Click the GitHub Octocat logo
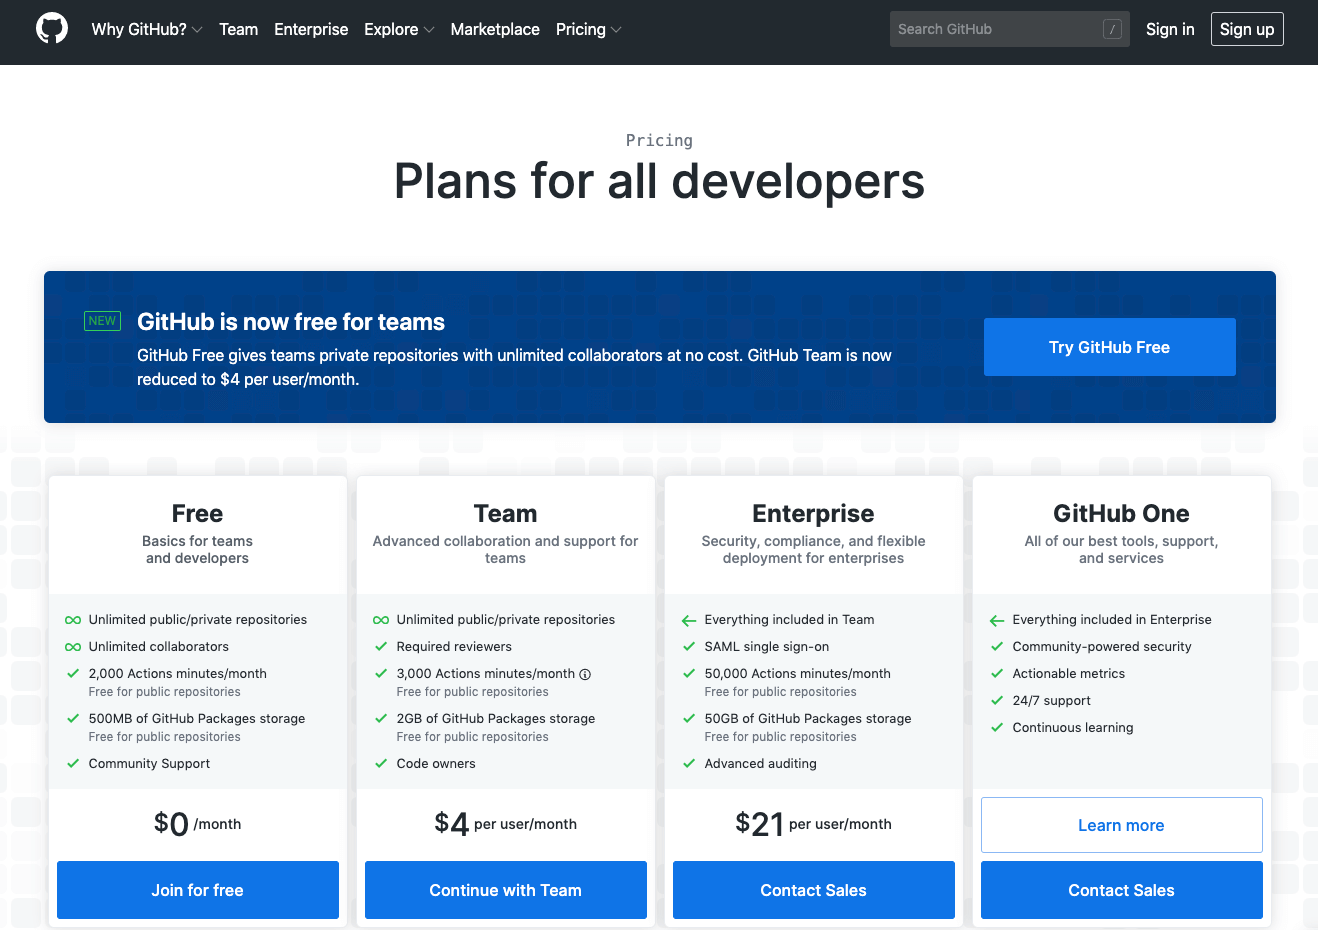The image size is (1318, 930). point(52,29)
